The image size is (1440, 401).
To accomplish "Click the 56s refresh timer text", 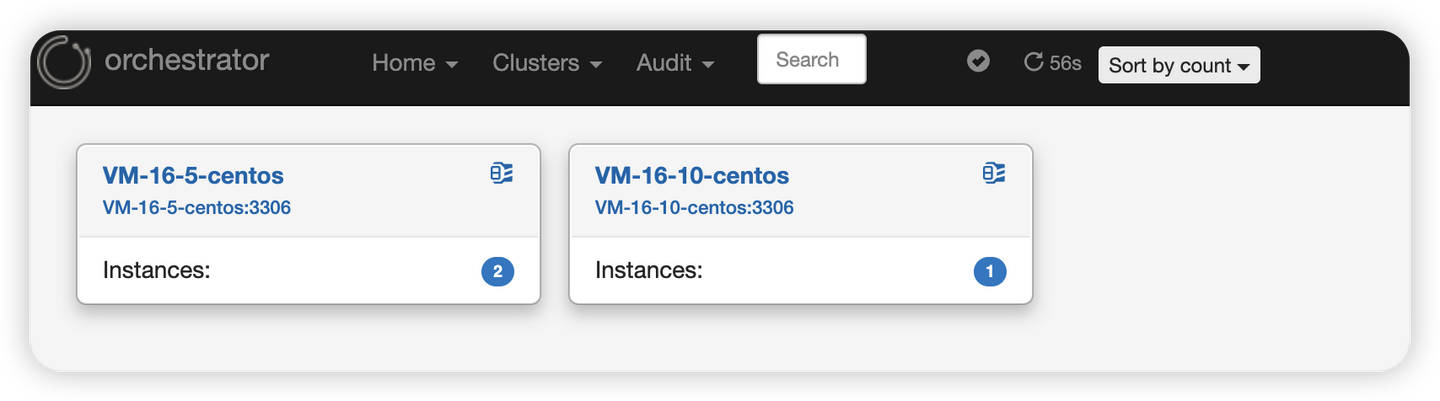I will pos(1065,63).
